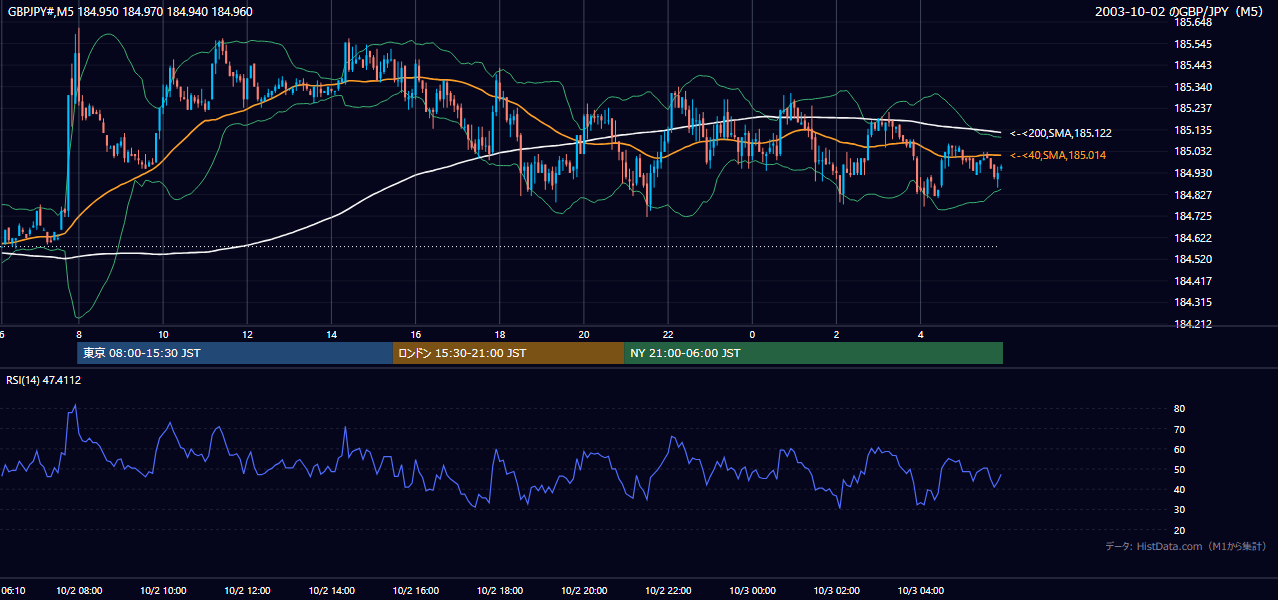Click the 10/2 20:00 timeline label
This screenshot has width=1278, height=600.
coord(583,591)
